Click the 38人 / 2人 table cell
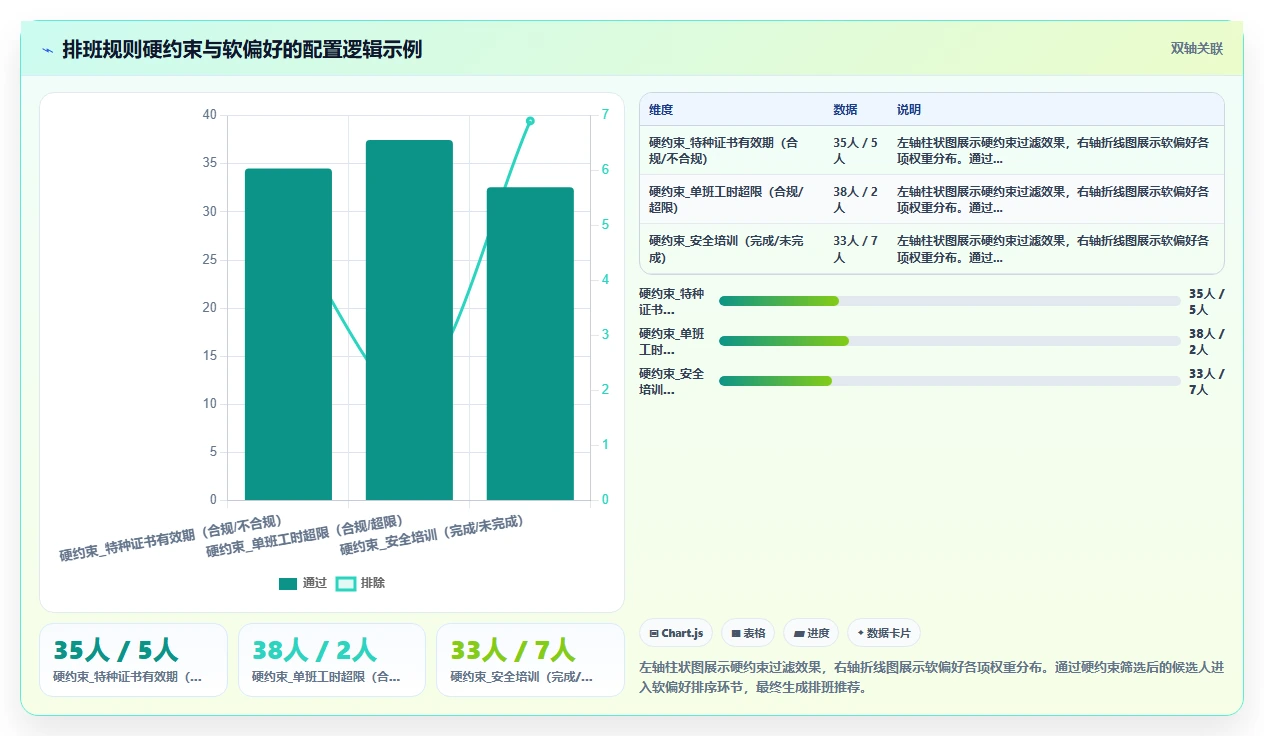This screenshot has width=1264, height=736. click(x=856, y=199)
